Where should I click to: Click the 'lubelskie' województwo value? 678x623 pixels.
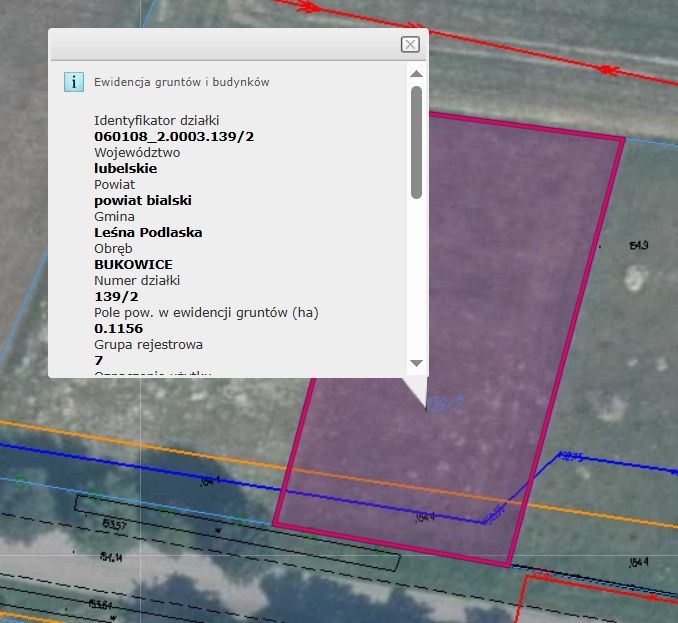pos(126,168)
